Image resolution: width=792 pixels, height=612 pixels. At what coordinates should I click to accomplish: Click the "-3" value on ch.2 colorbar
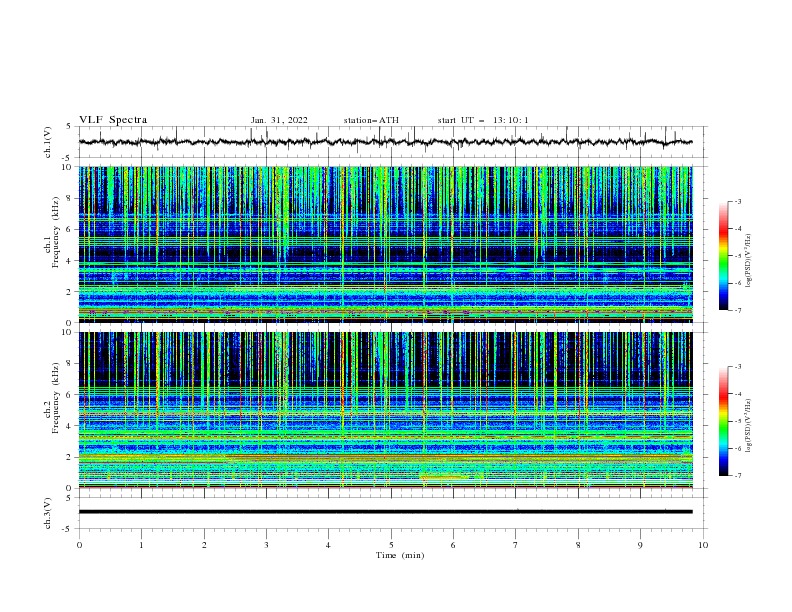tap(737, 367)
